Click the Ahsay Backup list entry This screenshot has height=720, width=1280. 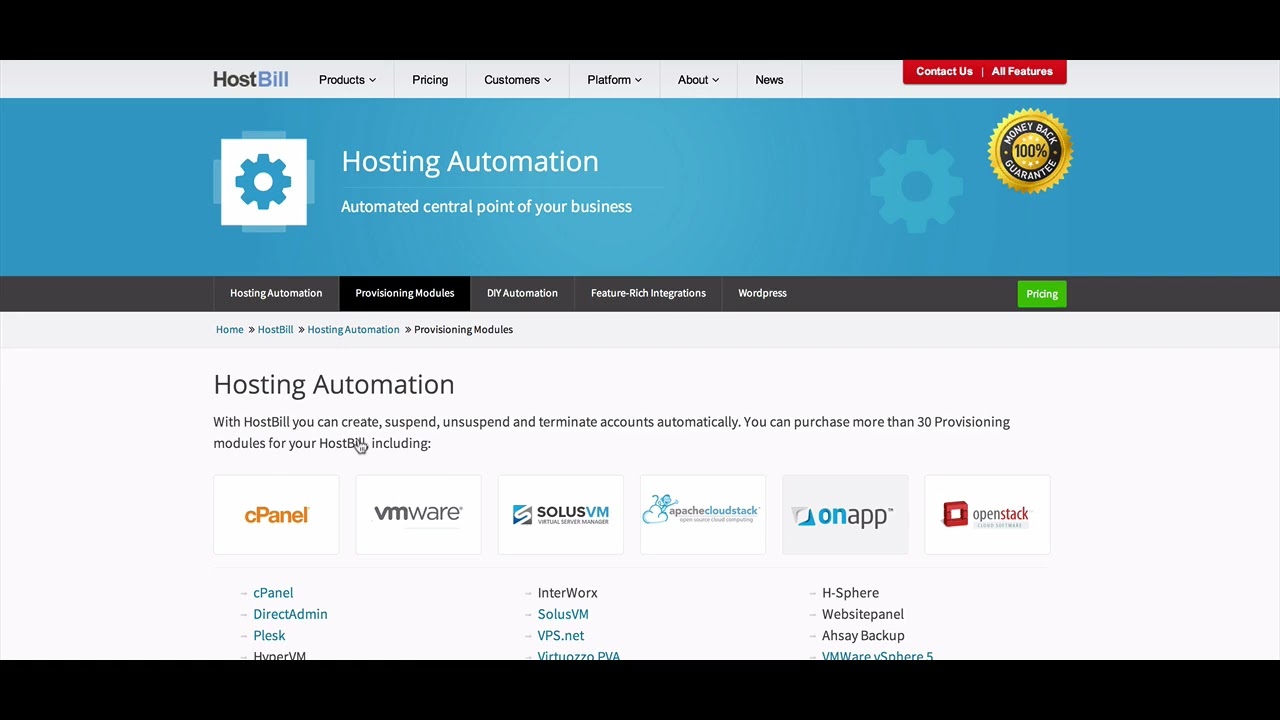pyautogui.click(x=863, y=635)
